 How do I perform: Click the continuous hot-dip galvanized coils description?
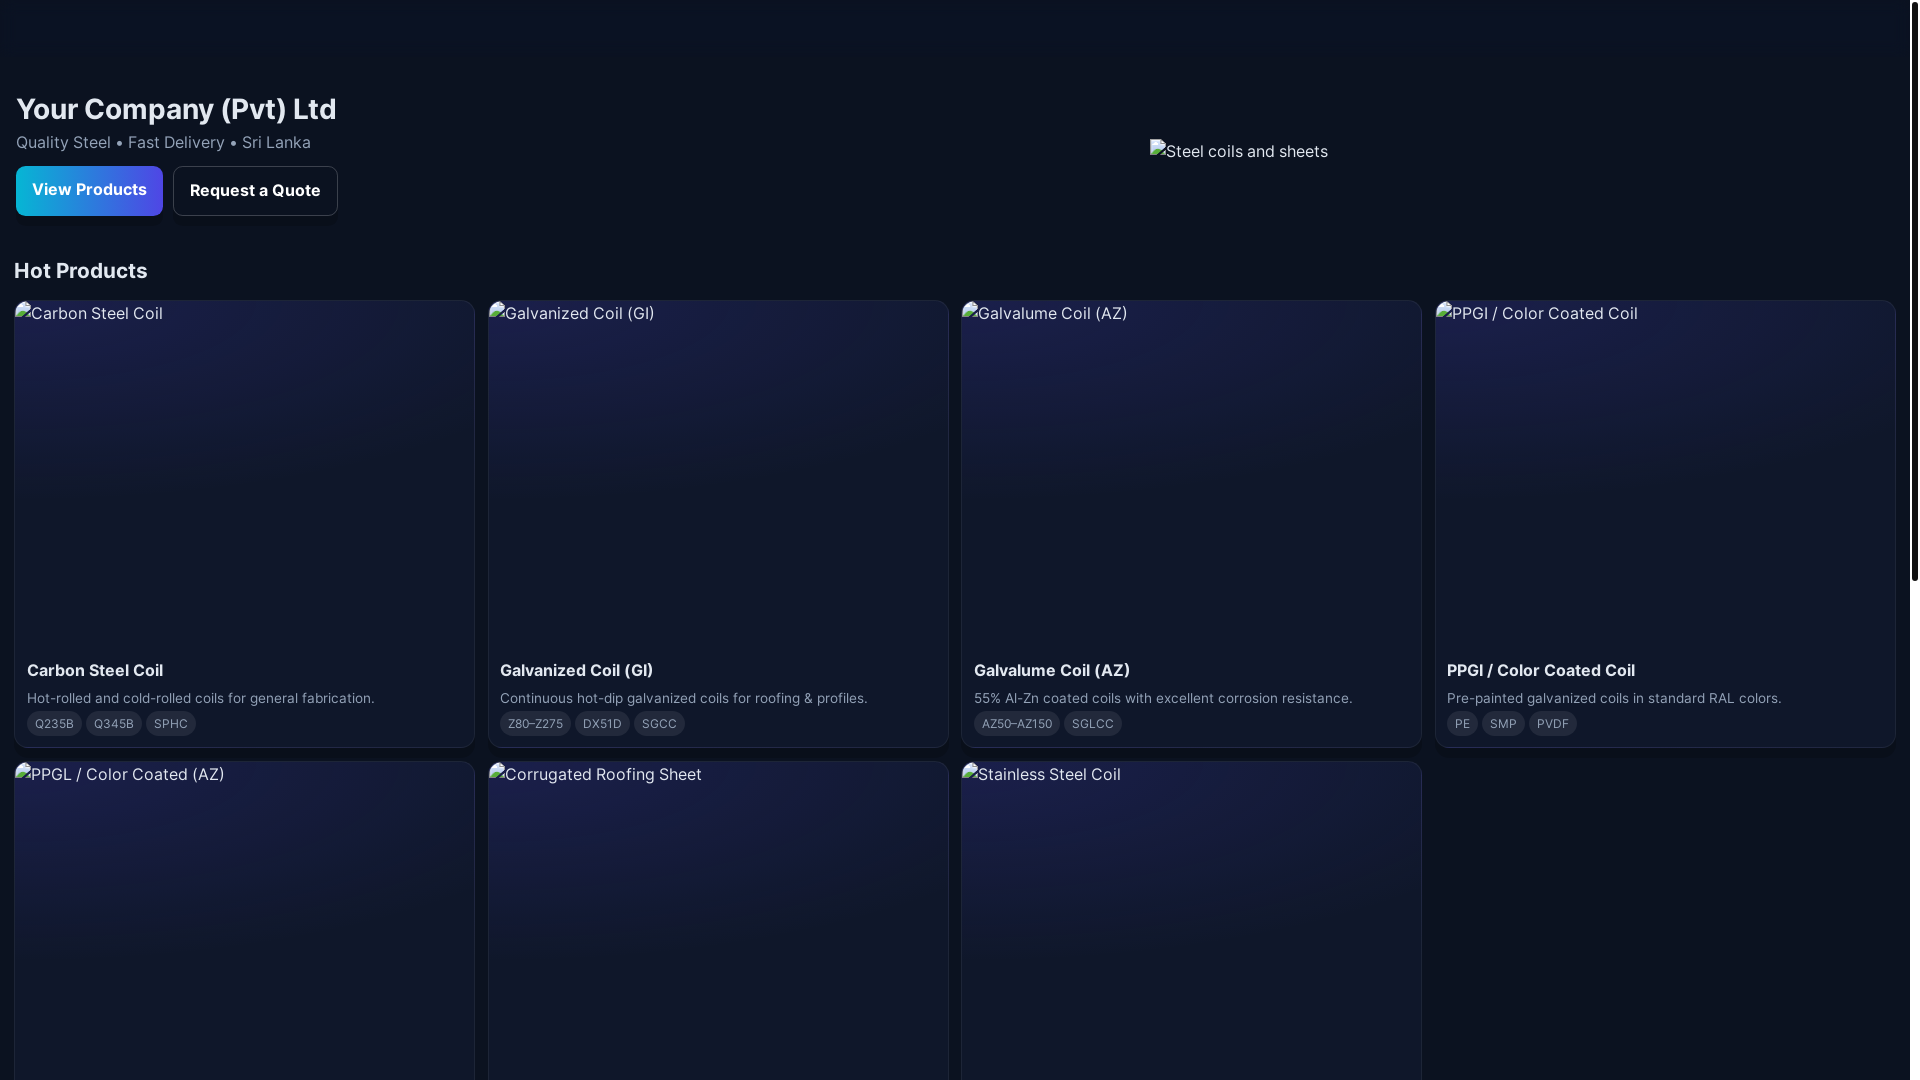(684, 698)
